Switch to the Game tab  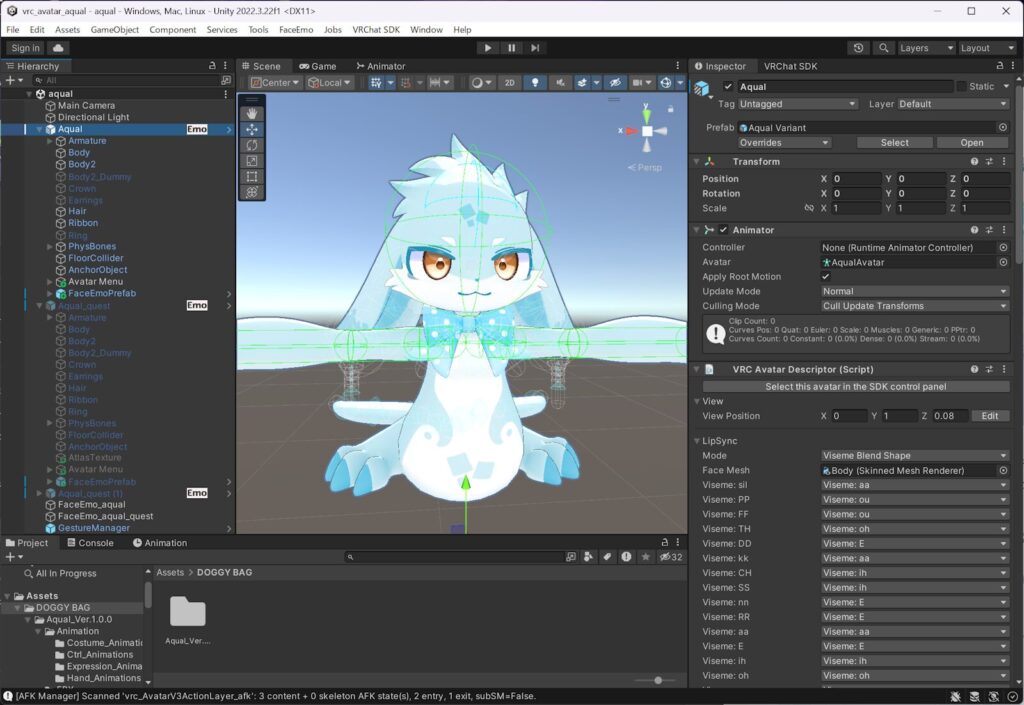click(318, 66)
